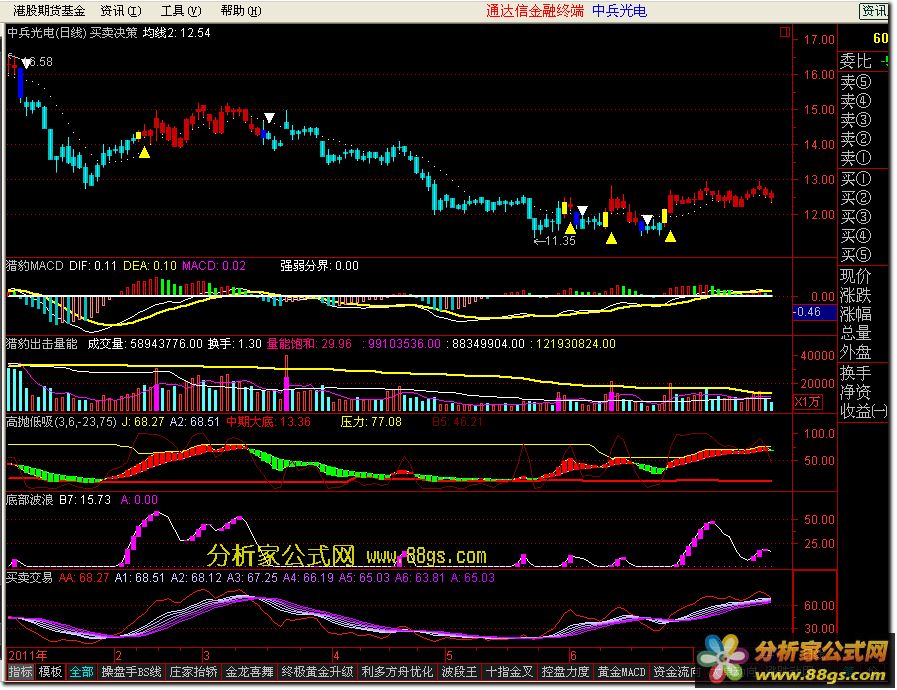Switch to the 终极黄金升级 indicator tab

[317, 672]
